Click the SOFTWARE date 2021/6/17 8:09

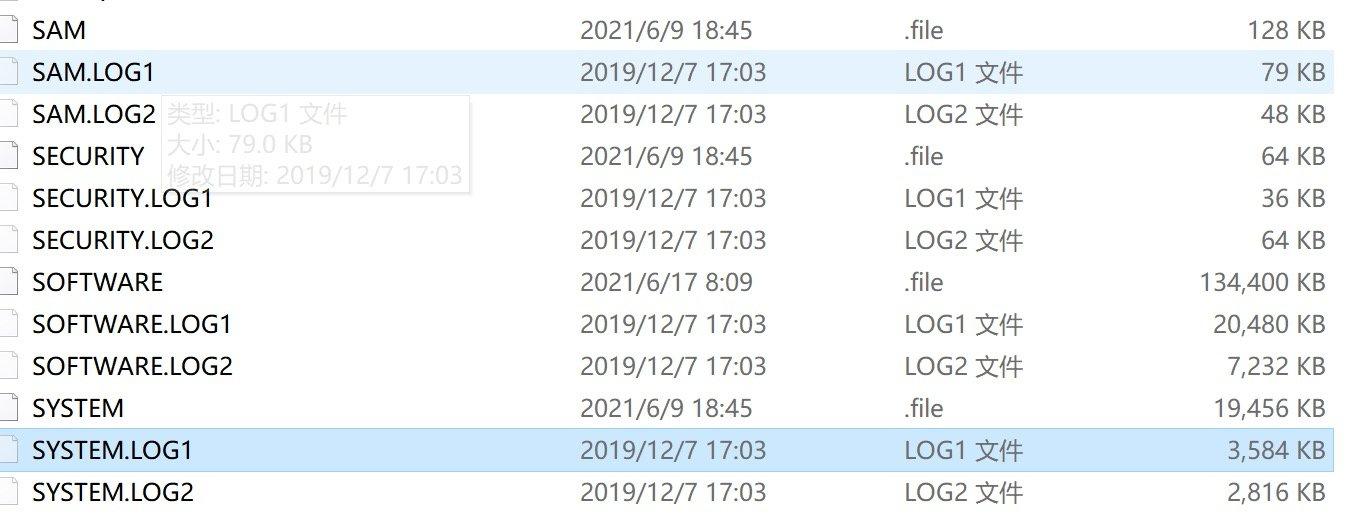pyautogui.click(x=666, y=282)
